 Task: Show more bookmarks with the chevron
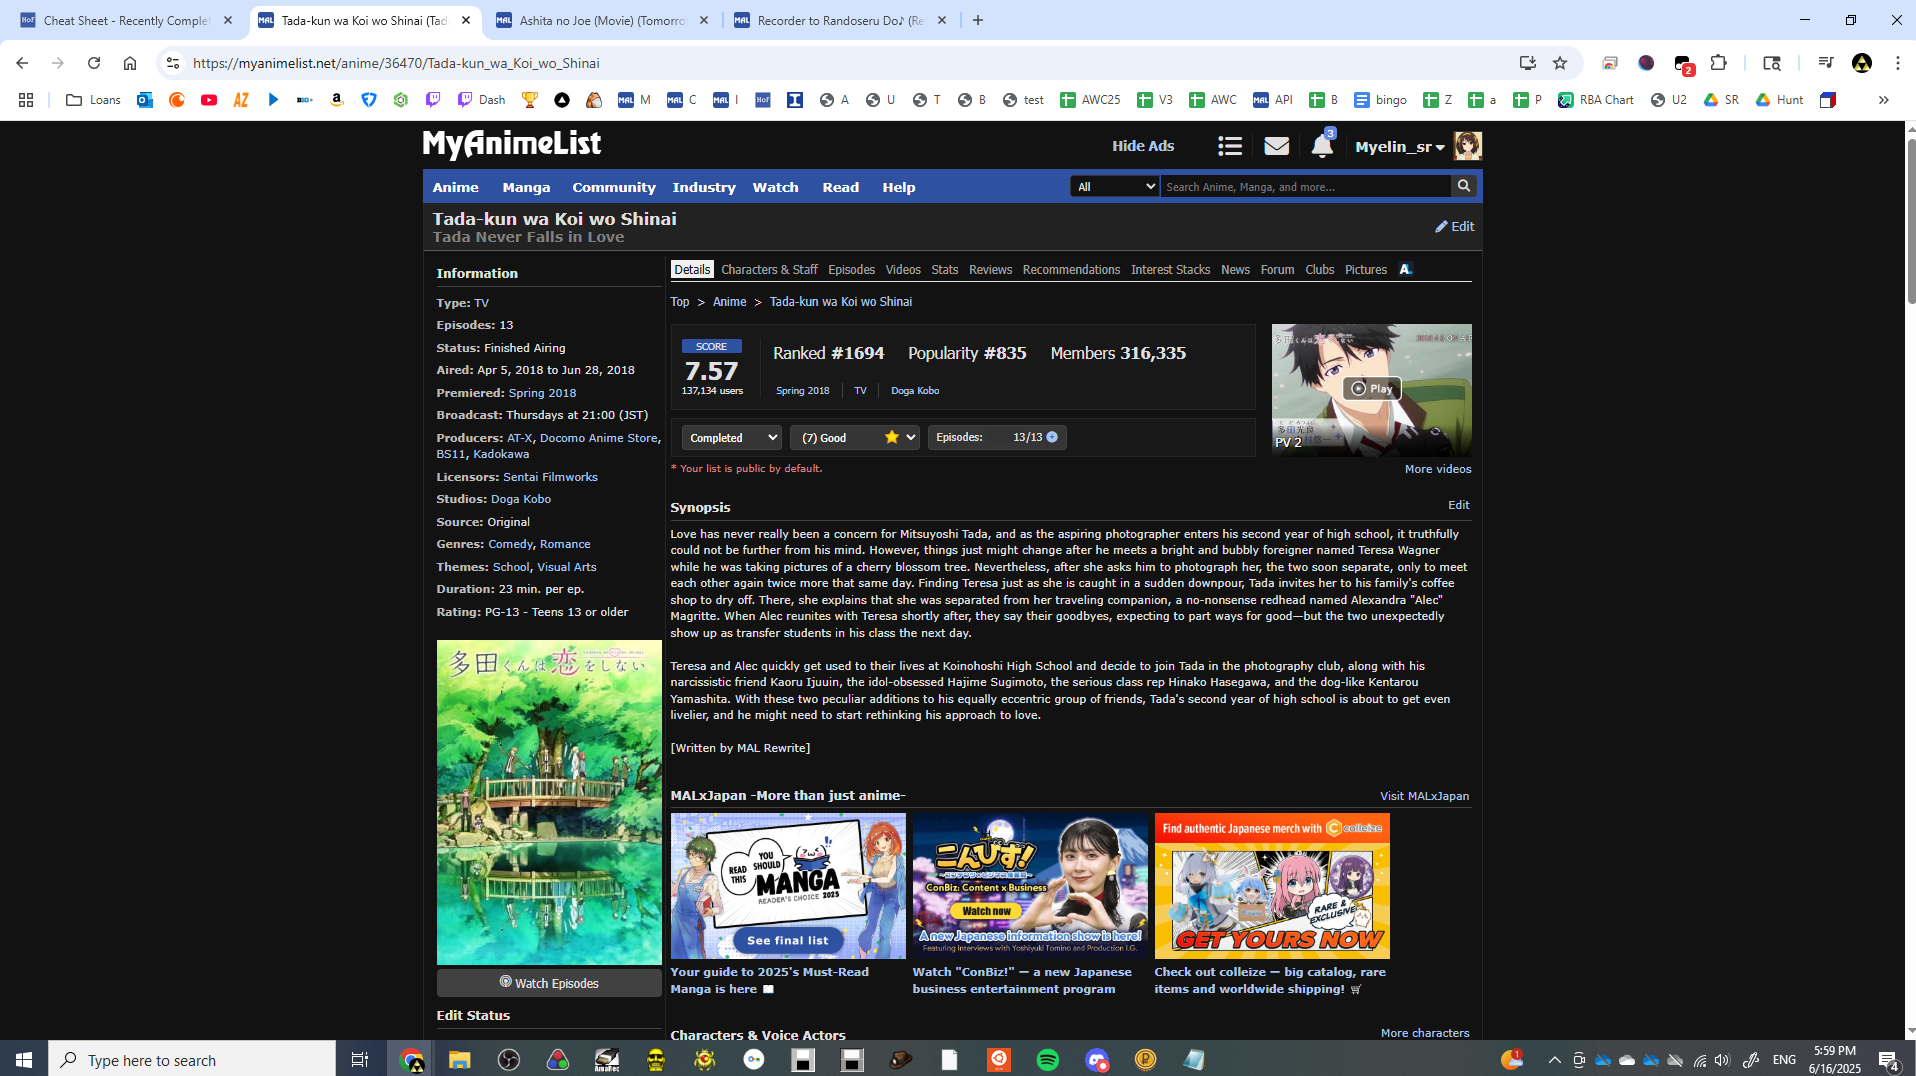[x=1883, y=100]
